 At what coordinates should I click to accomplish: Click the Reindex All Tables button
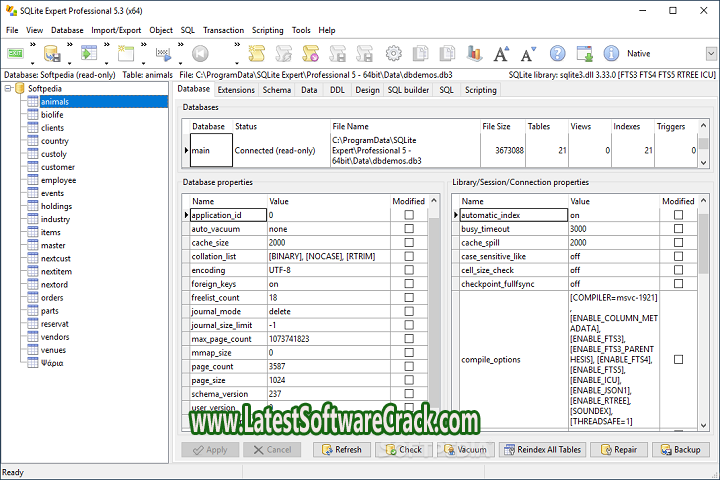(541, 450)
